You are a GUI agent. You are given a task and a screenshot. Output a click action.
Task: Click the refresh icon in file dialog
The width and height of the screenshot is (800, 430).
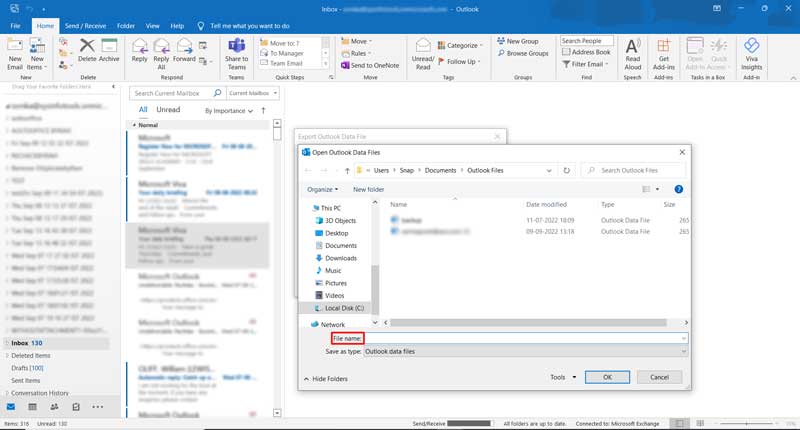coord(566,170)
